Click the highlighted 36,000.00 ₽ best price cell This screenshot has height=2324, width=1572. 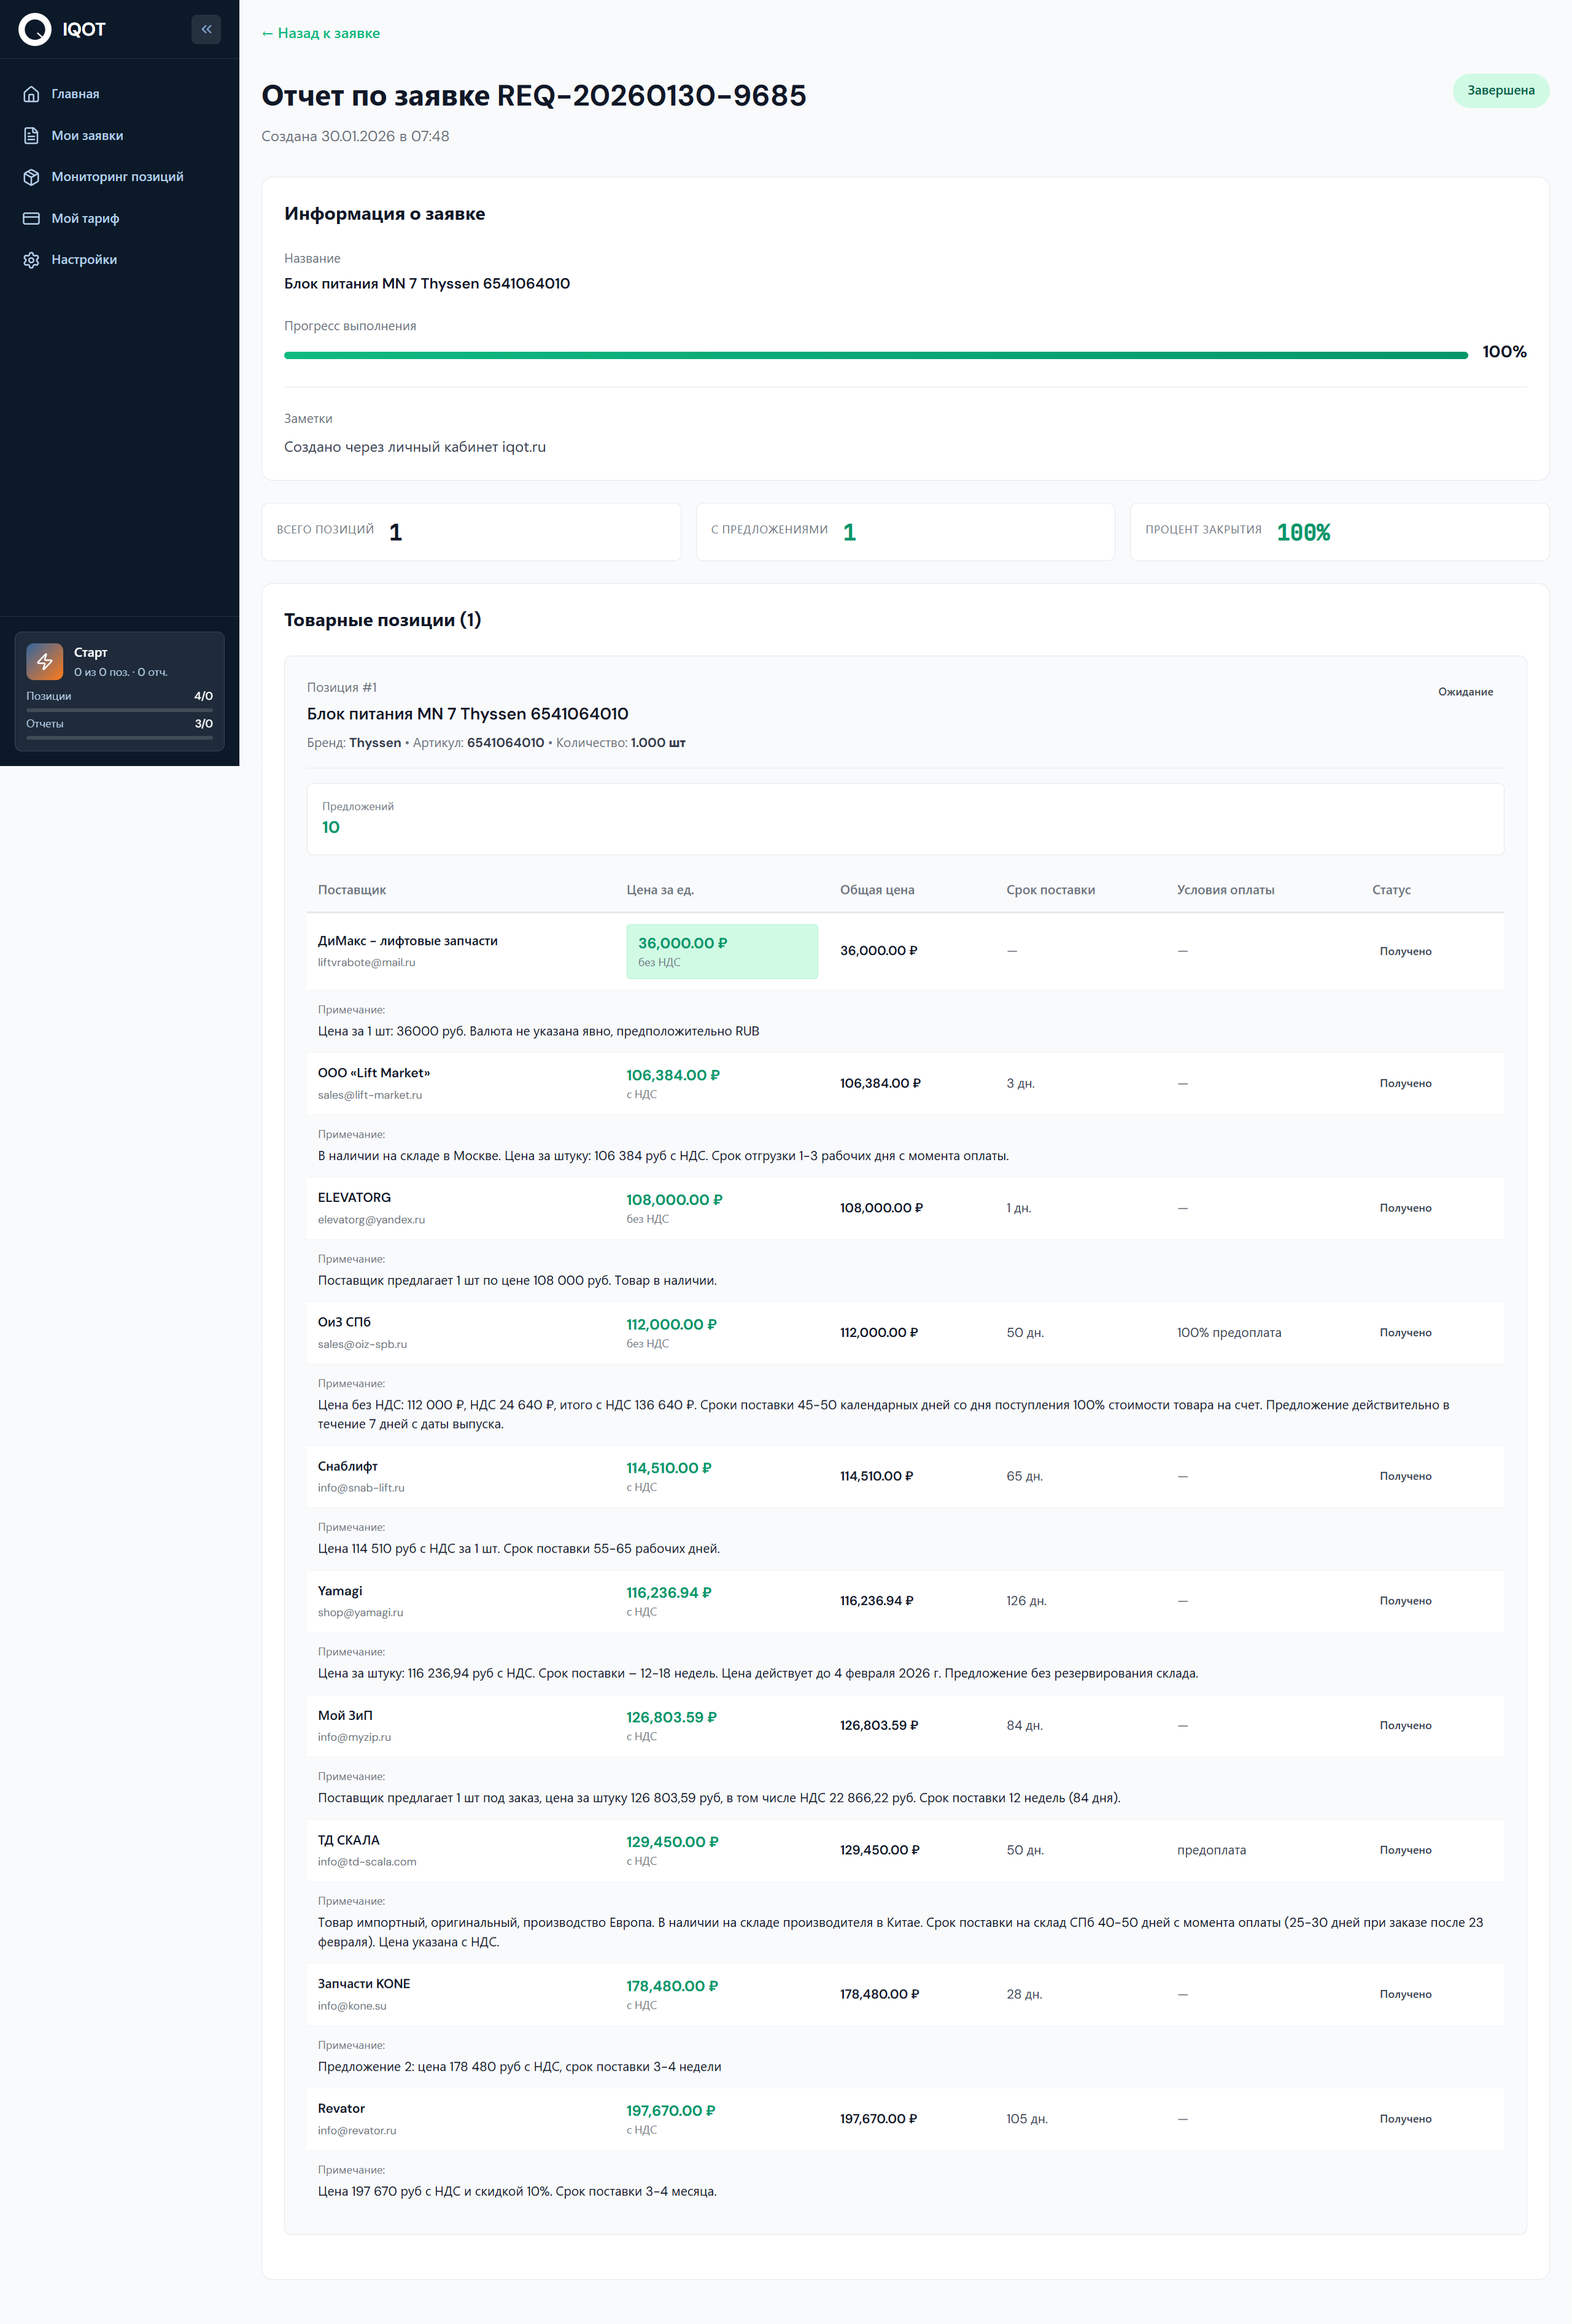pyautogui.click(x=721, y=951)
